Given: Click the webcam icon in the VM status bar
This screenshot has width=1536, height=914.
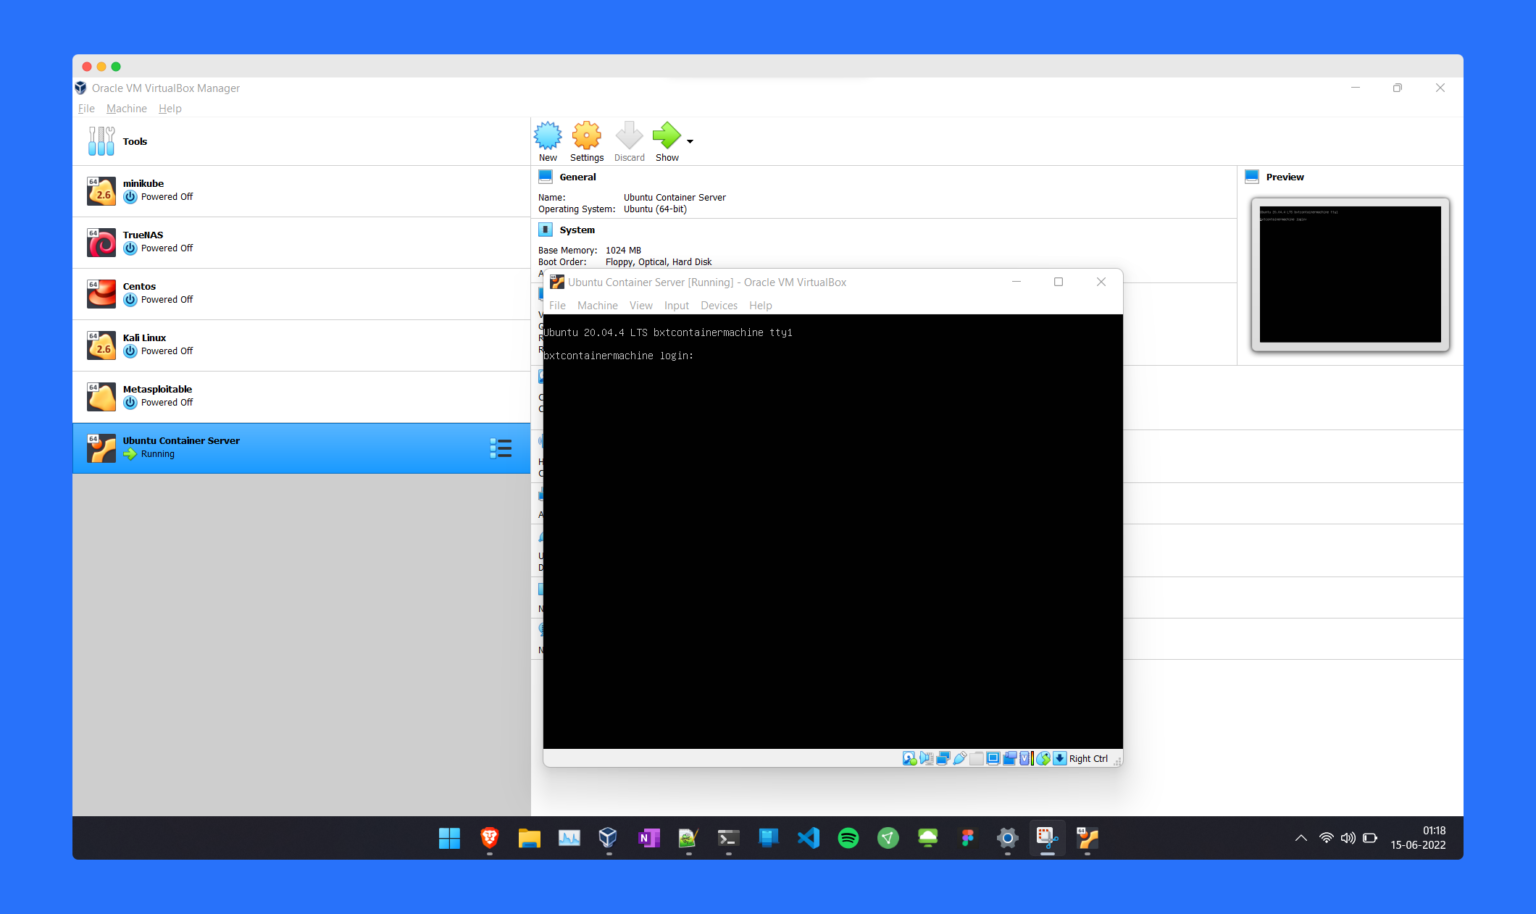Looking at the screenshot, I should (x=1008, y=758).
